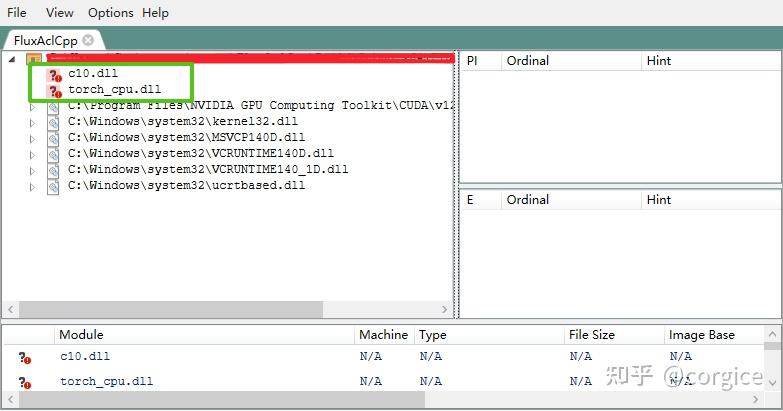The height and width of the screenshot is (411, 783).
Task: Click the module icon beside MSVCP140D.dll
Action: click(53, 139)
